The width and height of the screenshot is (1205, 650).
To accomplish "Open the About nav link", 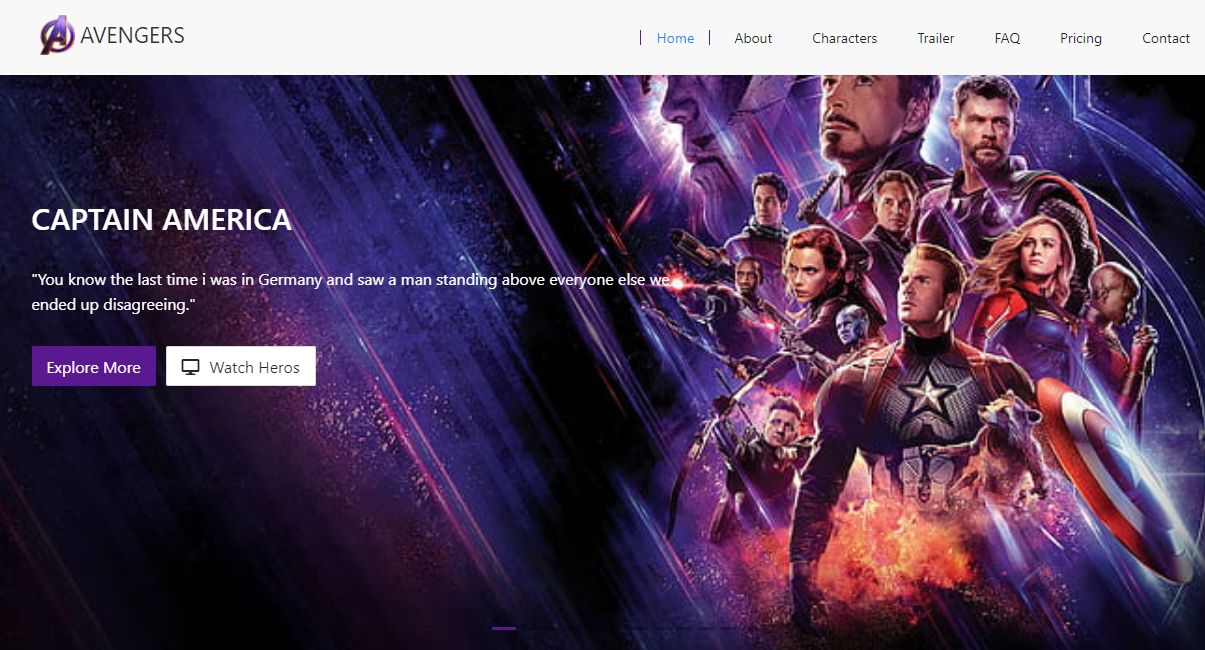I will point(753,38).
